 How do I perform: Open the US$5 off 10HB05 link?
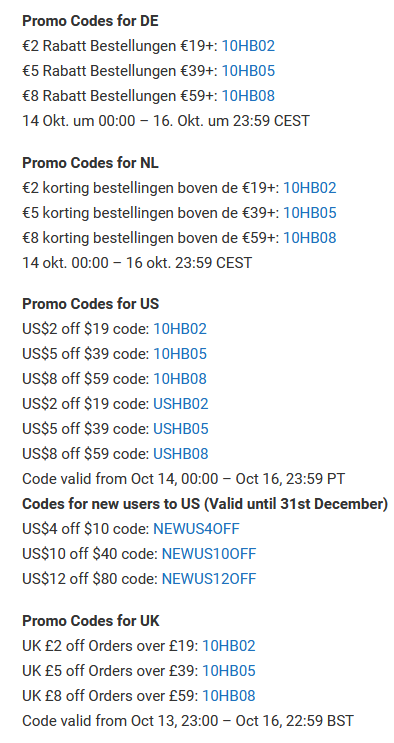click(180, 354)
